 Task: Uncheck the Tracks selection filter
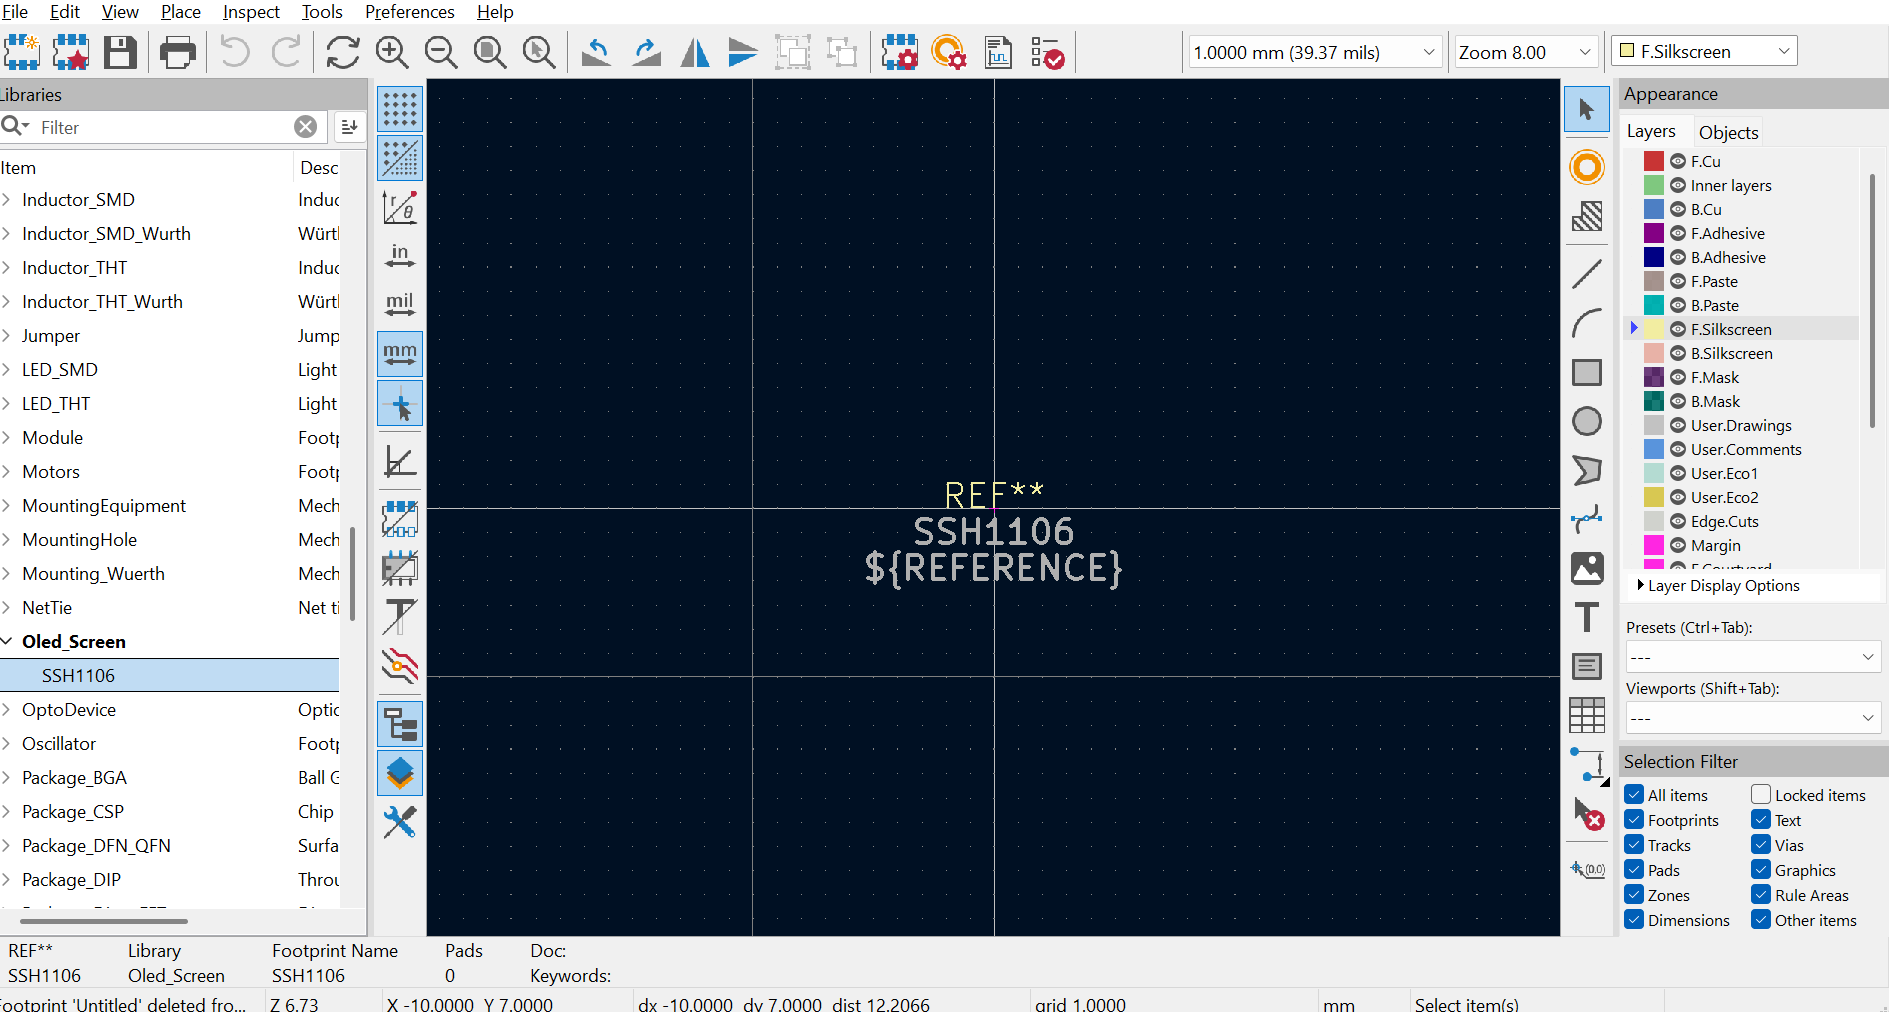(x=1634, y=845)
